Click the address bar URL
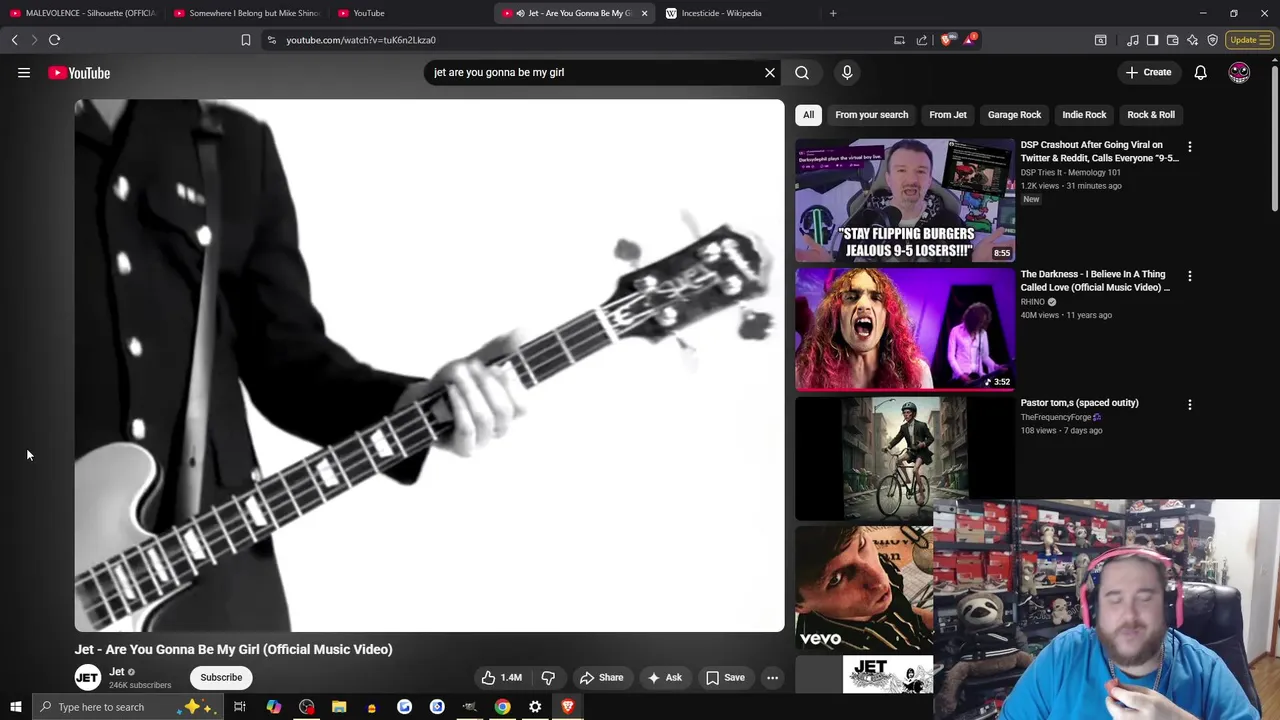The width and height of the screenshot is (1280, 720). (361, 40)
